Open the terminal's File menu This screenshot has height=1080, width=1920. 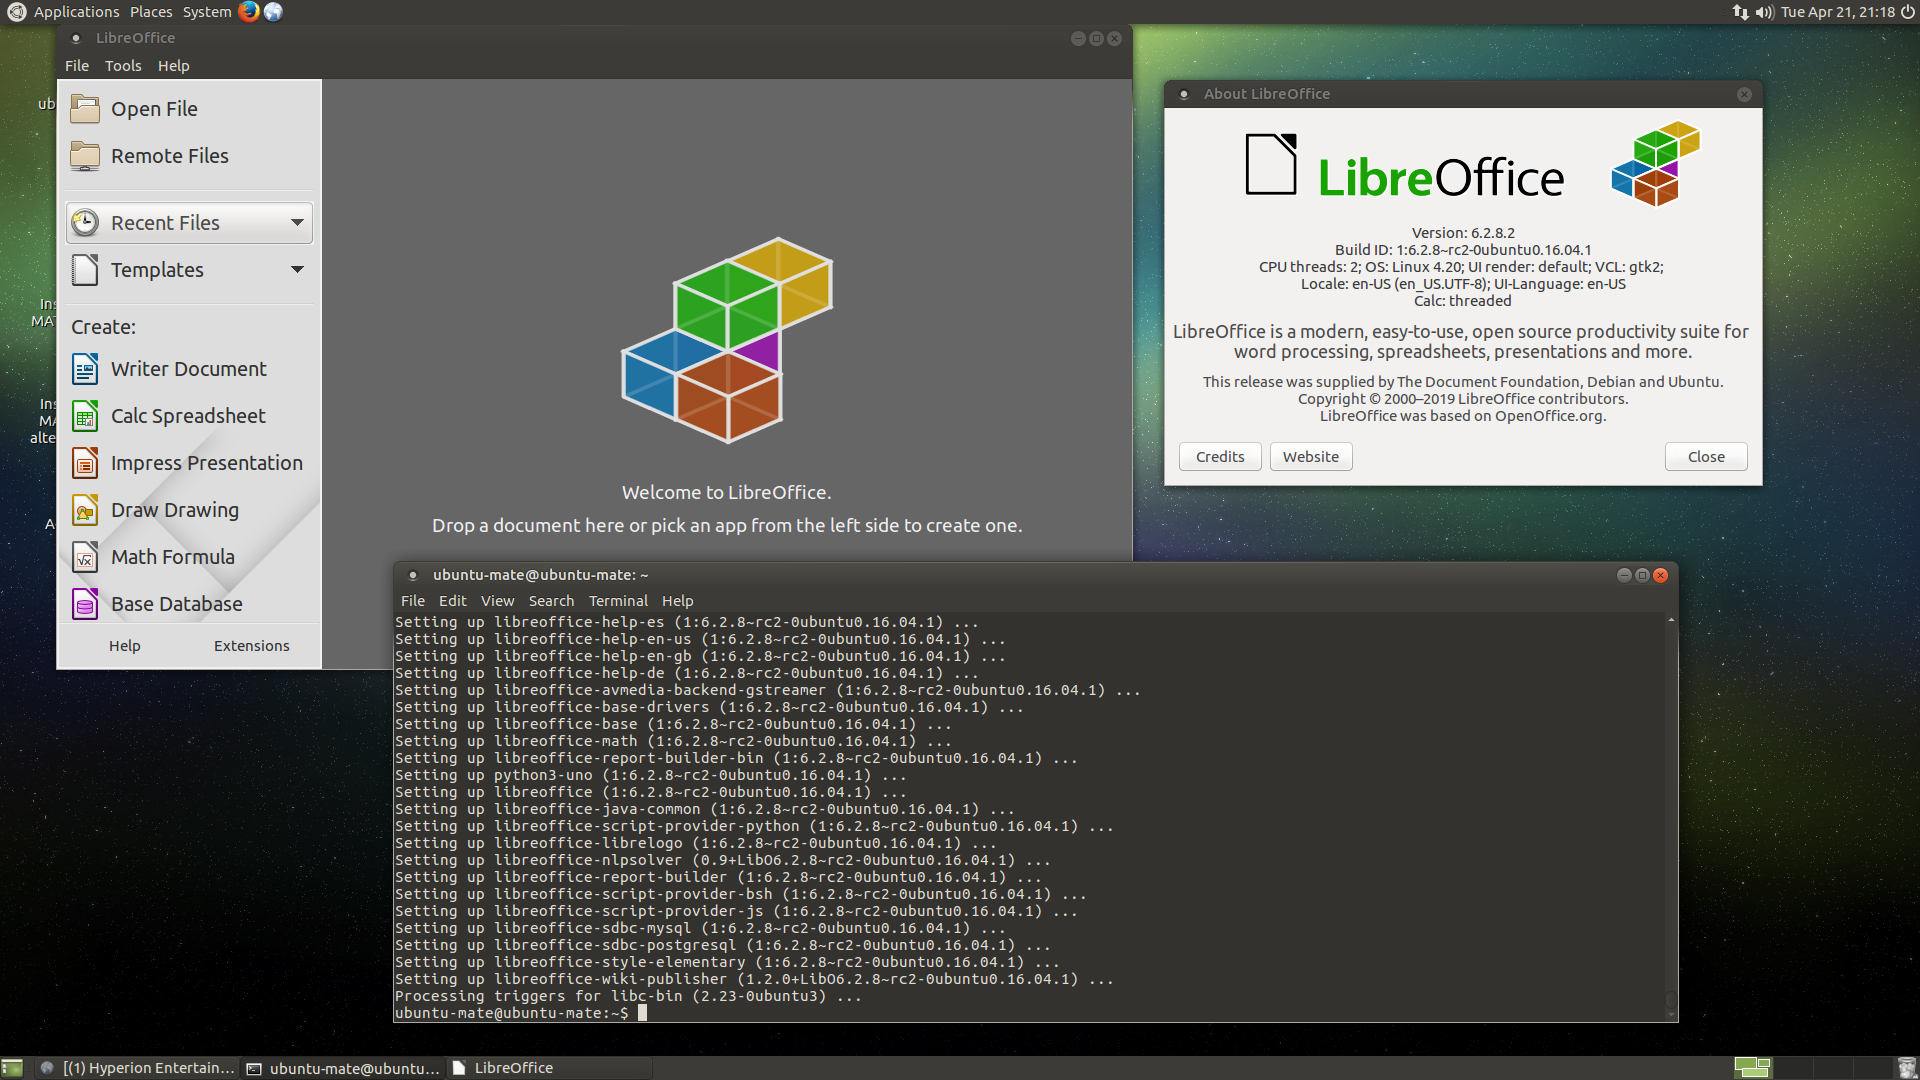[x=413, y=601]
